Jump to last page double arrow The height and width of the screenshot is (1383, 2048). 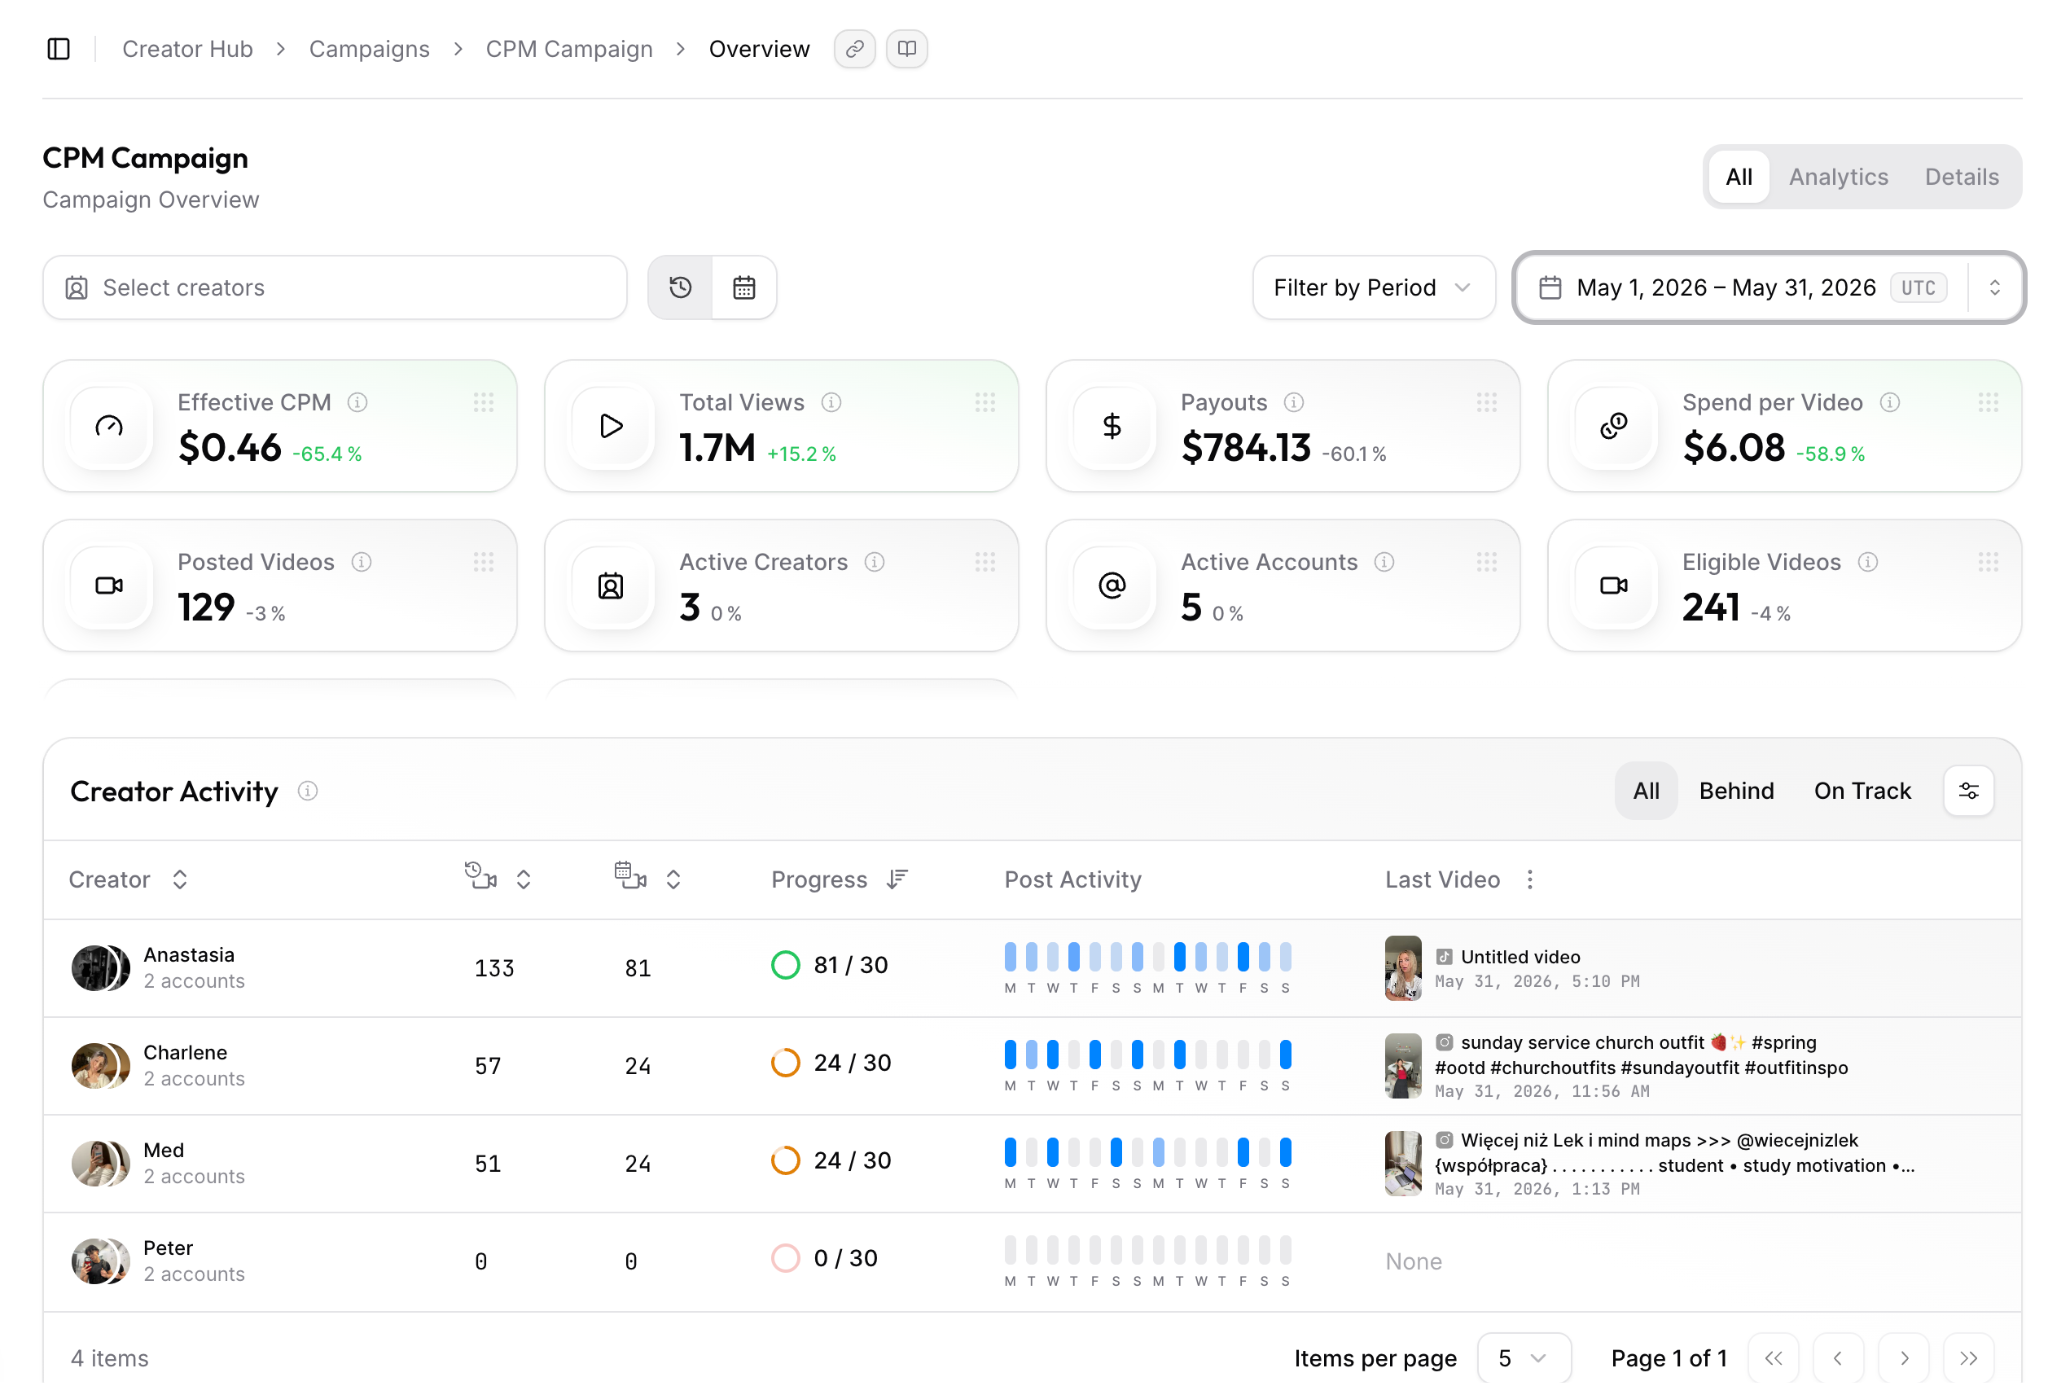click(x=1969, y=1358)
